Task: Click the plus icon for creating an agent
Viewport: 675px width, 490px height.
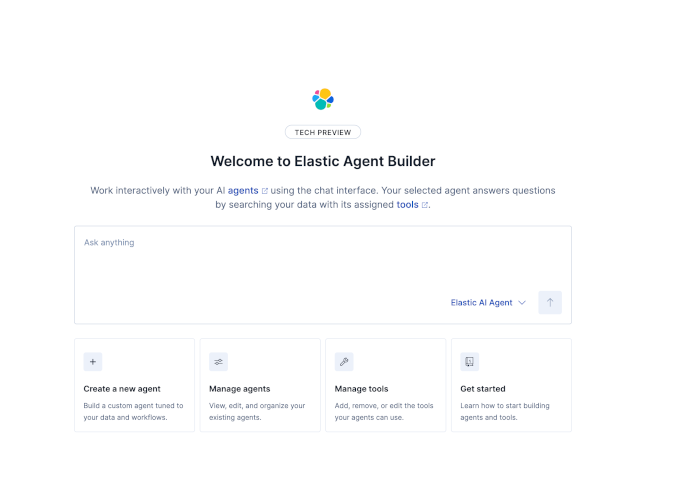Action: 93,362
